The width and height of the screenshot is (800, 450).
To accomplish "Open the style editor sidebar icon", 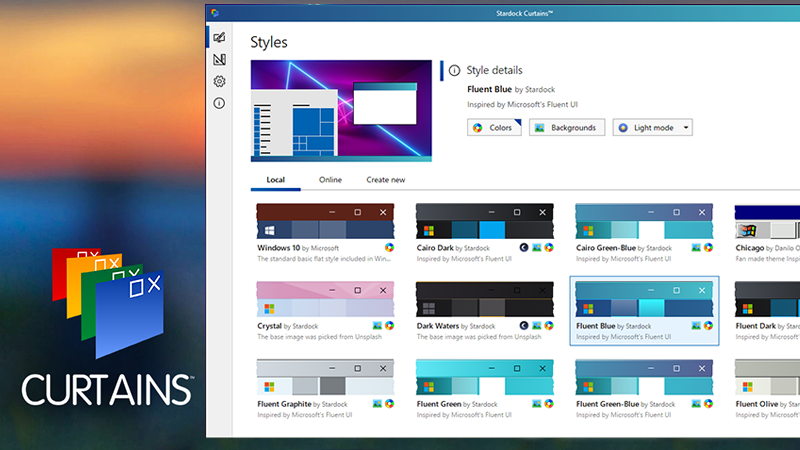I will (x=219, y=60).
